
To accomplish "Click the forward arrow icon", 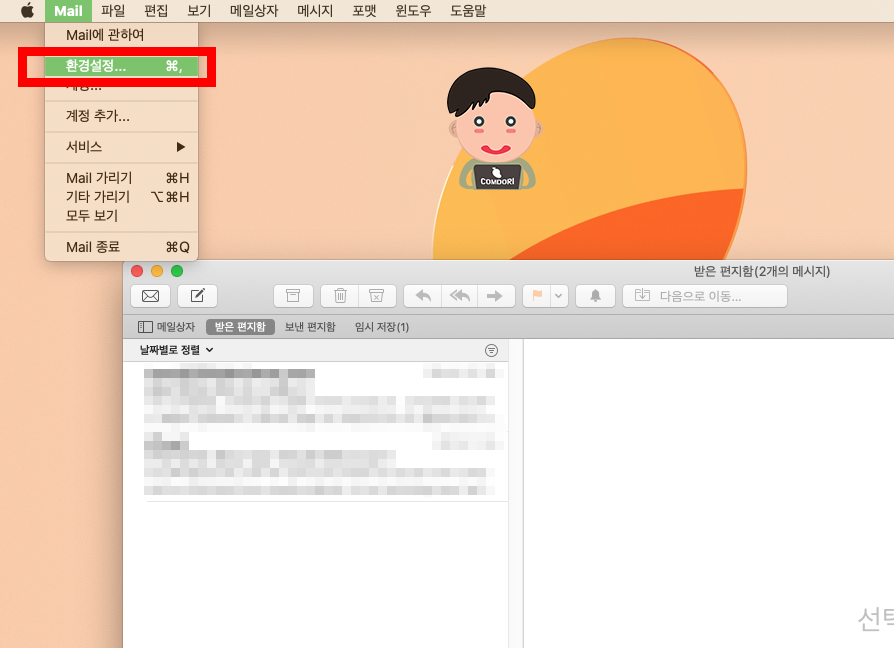I will [x=495, y=296].
